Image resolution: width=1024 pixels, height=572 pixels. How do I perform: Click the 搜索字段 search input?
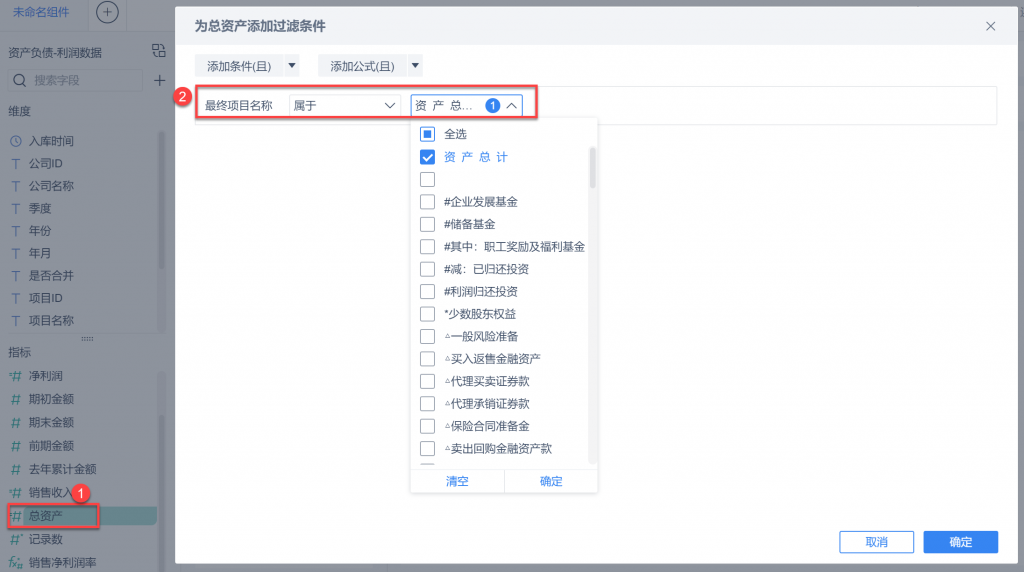point(75,80)
